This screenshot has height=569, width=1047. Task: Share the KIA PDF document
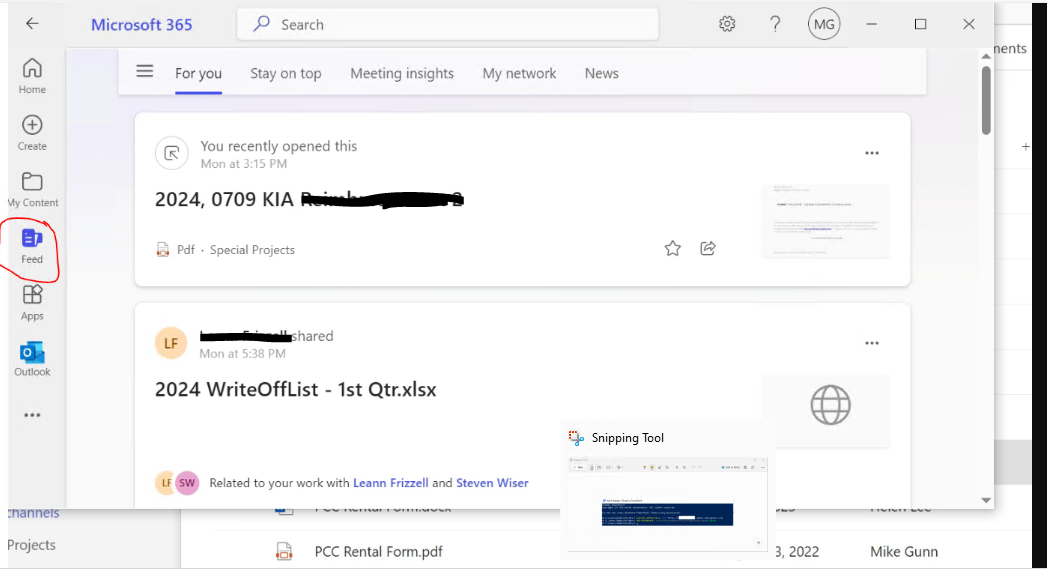[x=708, y=248]
